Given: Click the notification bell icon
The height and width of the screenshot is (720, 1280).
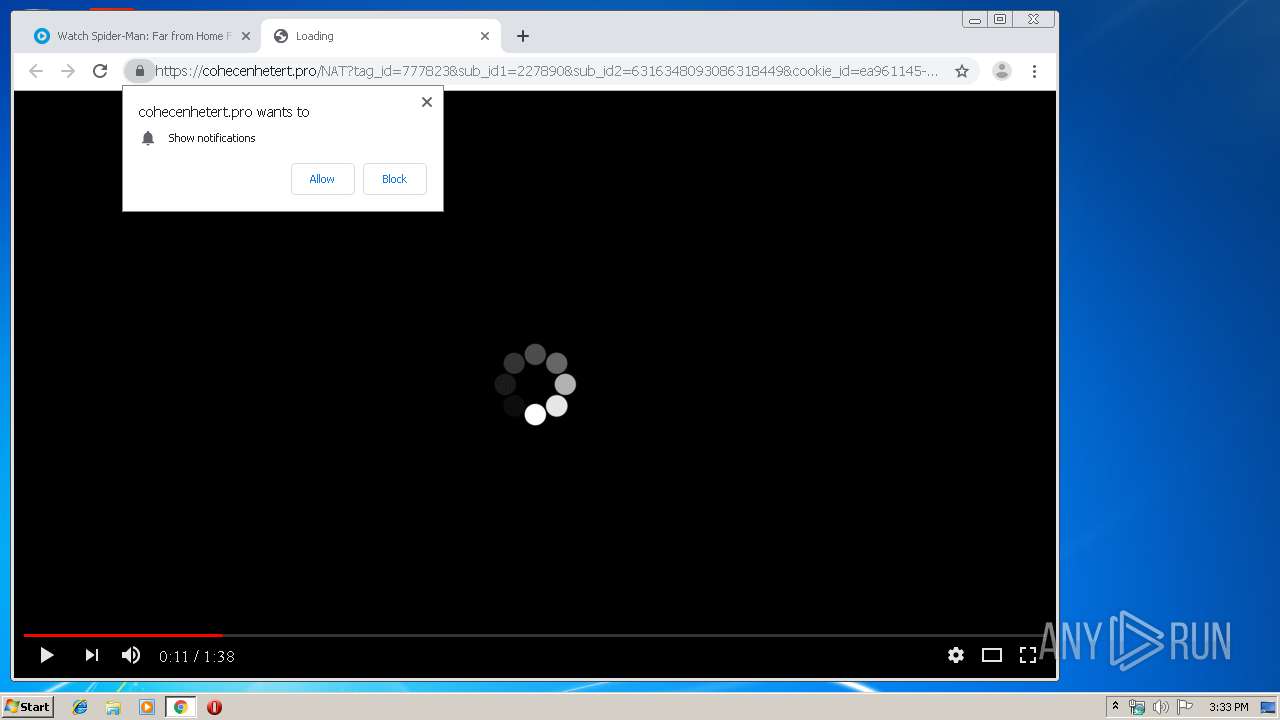Looking at the screenshot, I should (148, 138).
